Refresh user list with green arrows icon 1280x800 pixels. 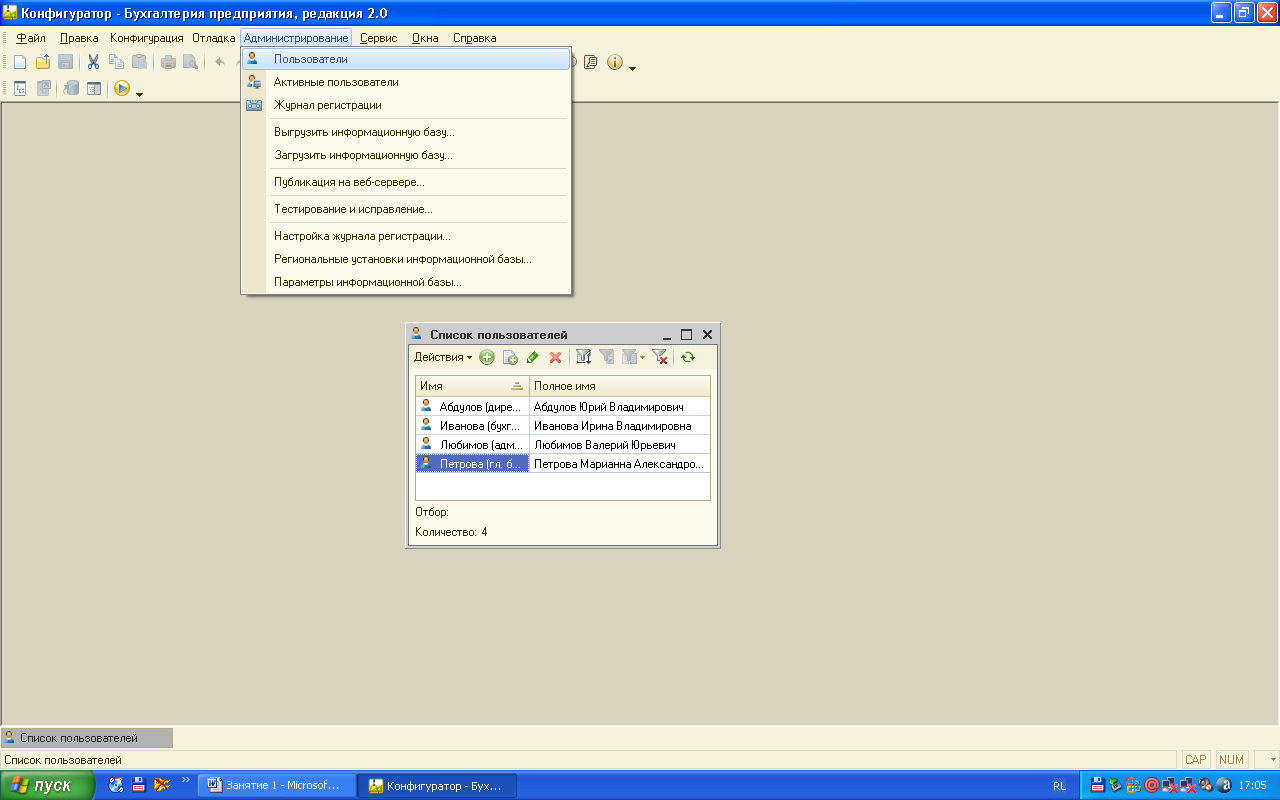(688, 357)
